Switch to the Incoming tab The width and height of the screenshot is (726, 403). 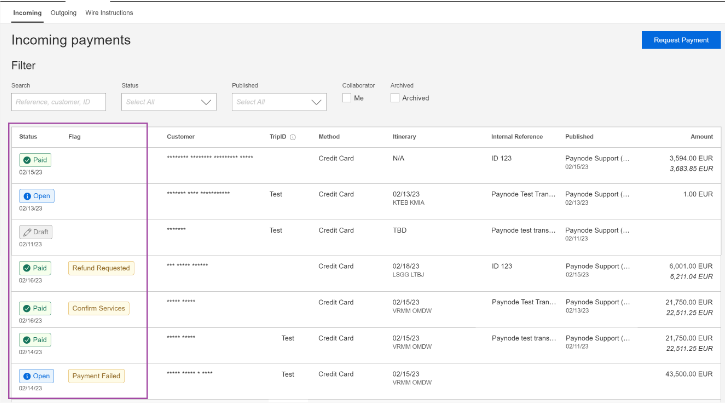pyautogui.click(x=27, y=13)
